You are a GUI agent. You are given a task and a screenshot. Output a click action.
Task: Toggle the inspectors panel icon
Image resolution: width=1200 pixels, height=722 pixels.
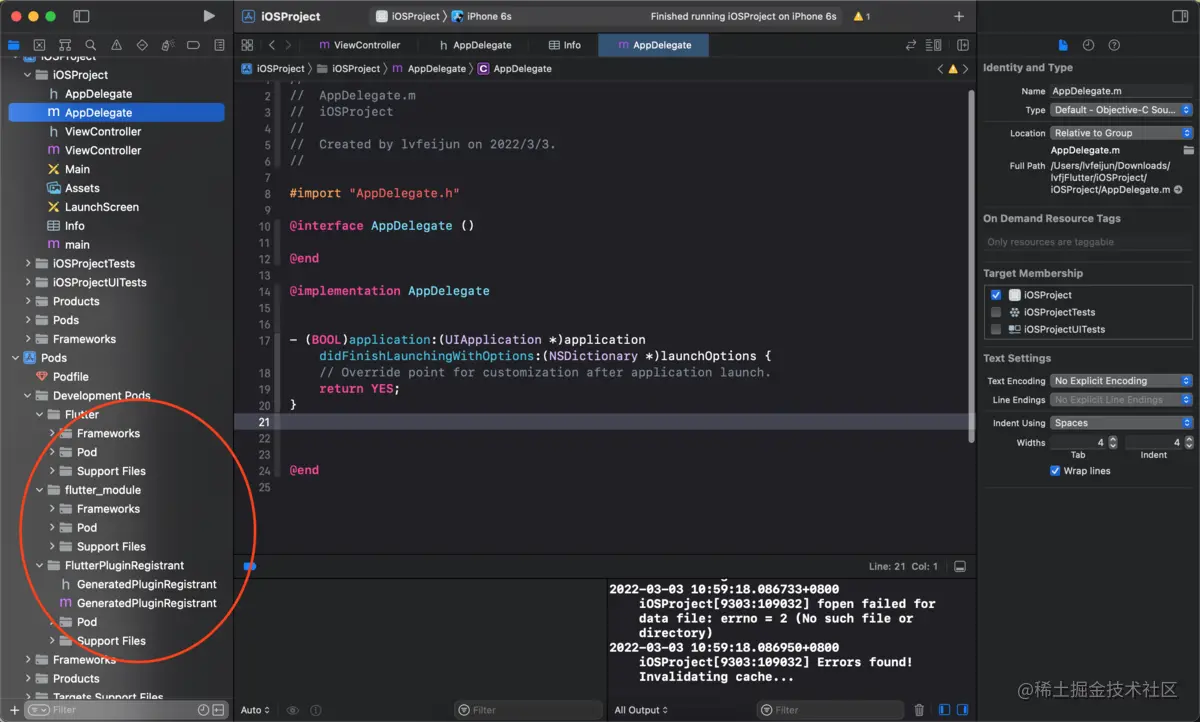(1180, 16)
